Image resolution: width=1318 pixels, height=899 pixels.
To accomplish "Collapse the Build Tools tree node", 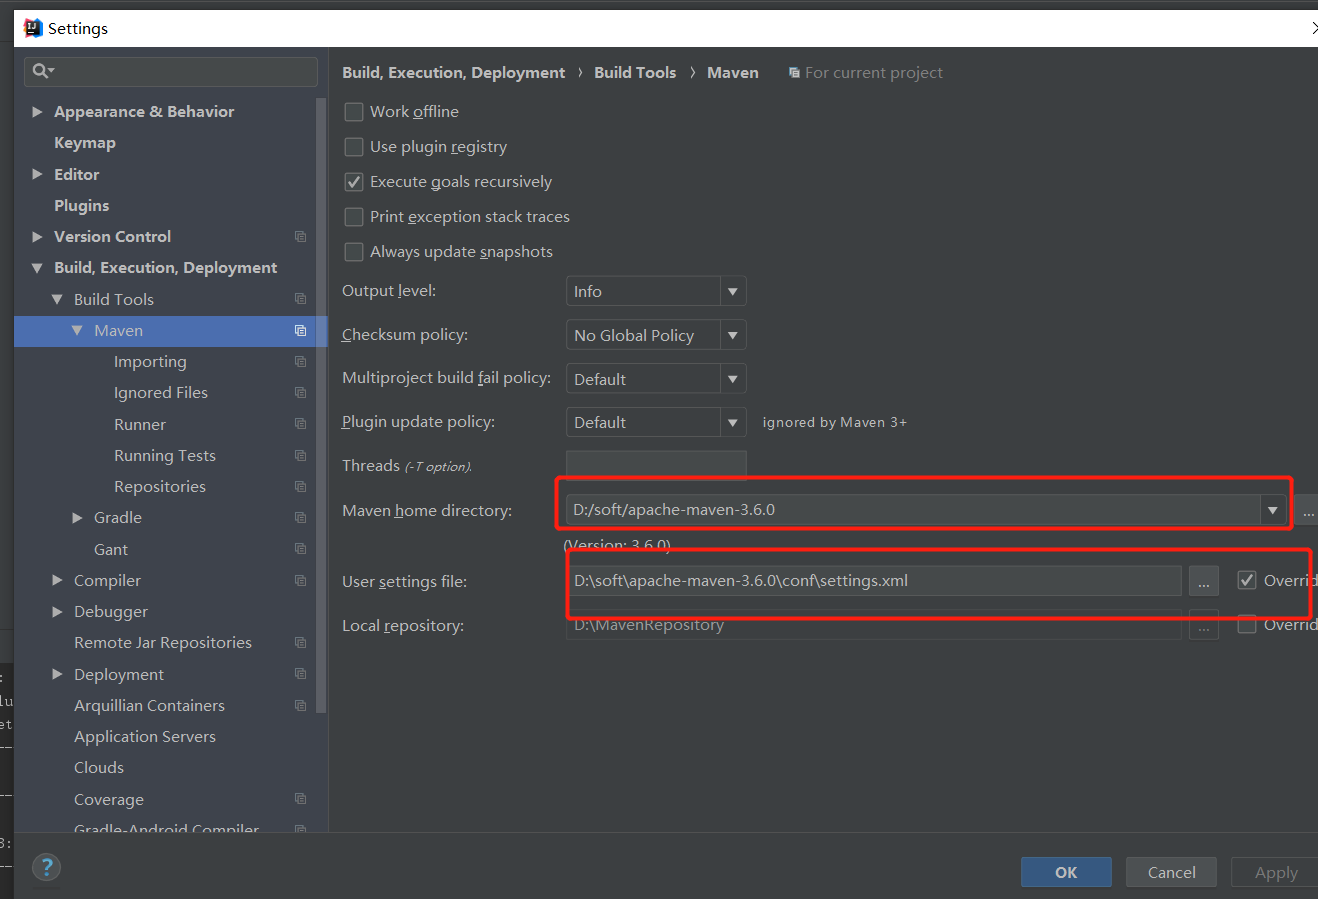I will pos(58,299).
